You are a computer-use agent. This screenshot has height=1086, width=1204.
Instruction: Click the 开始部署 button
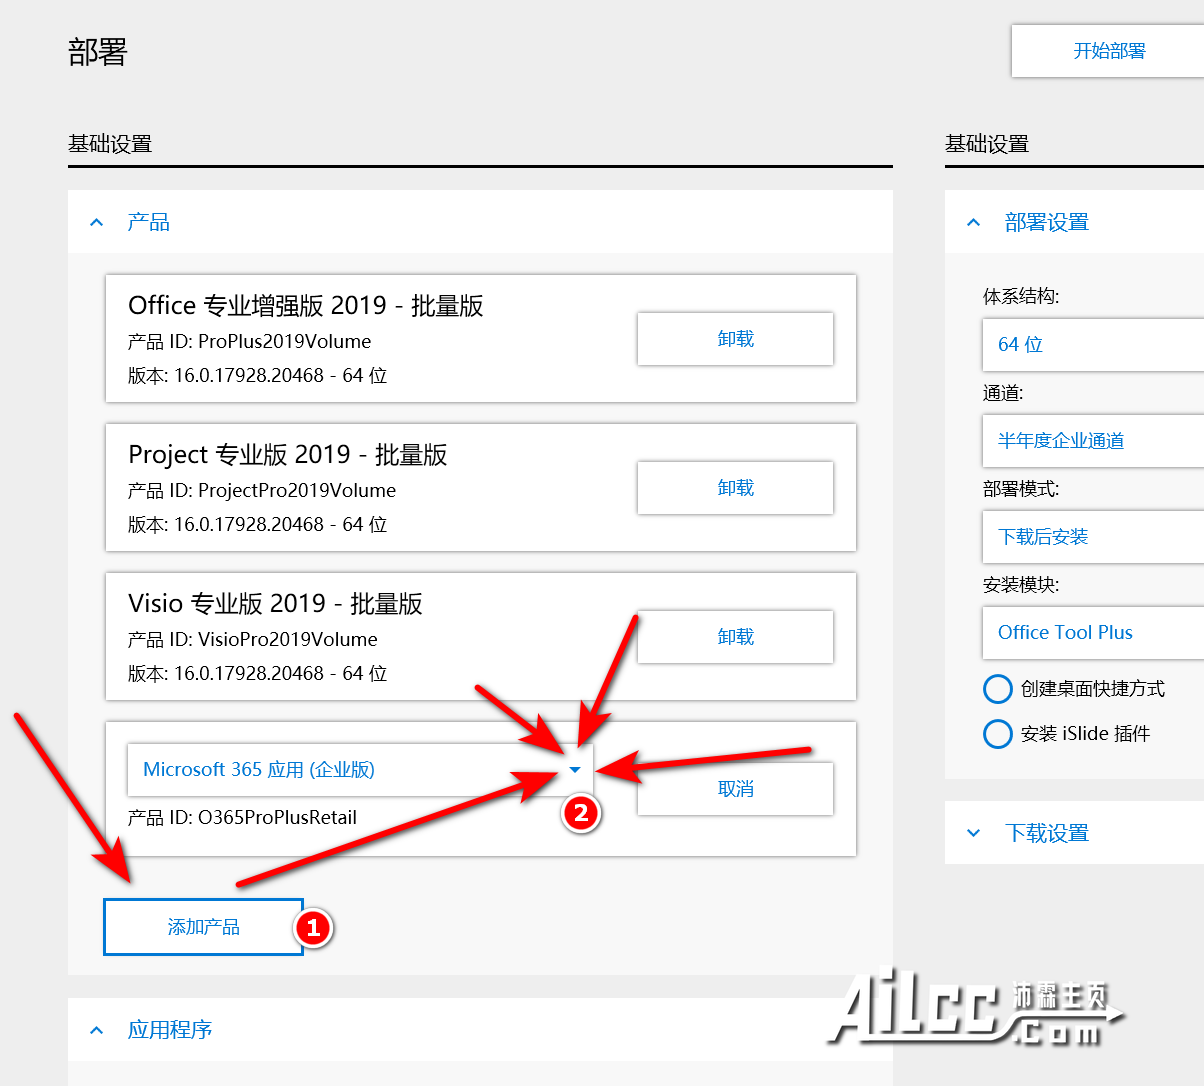[x=1108, y=51]
